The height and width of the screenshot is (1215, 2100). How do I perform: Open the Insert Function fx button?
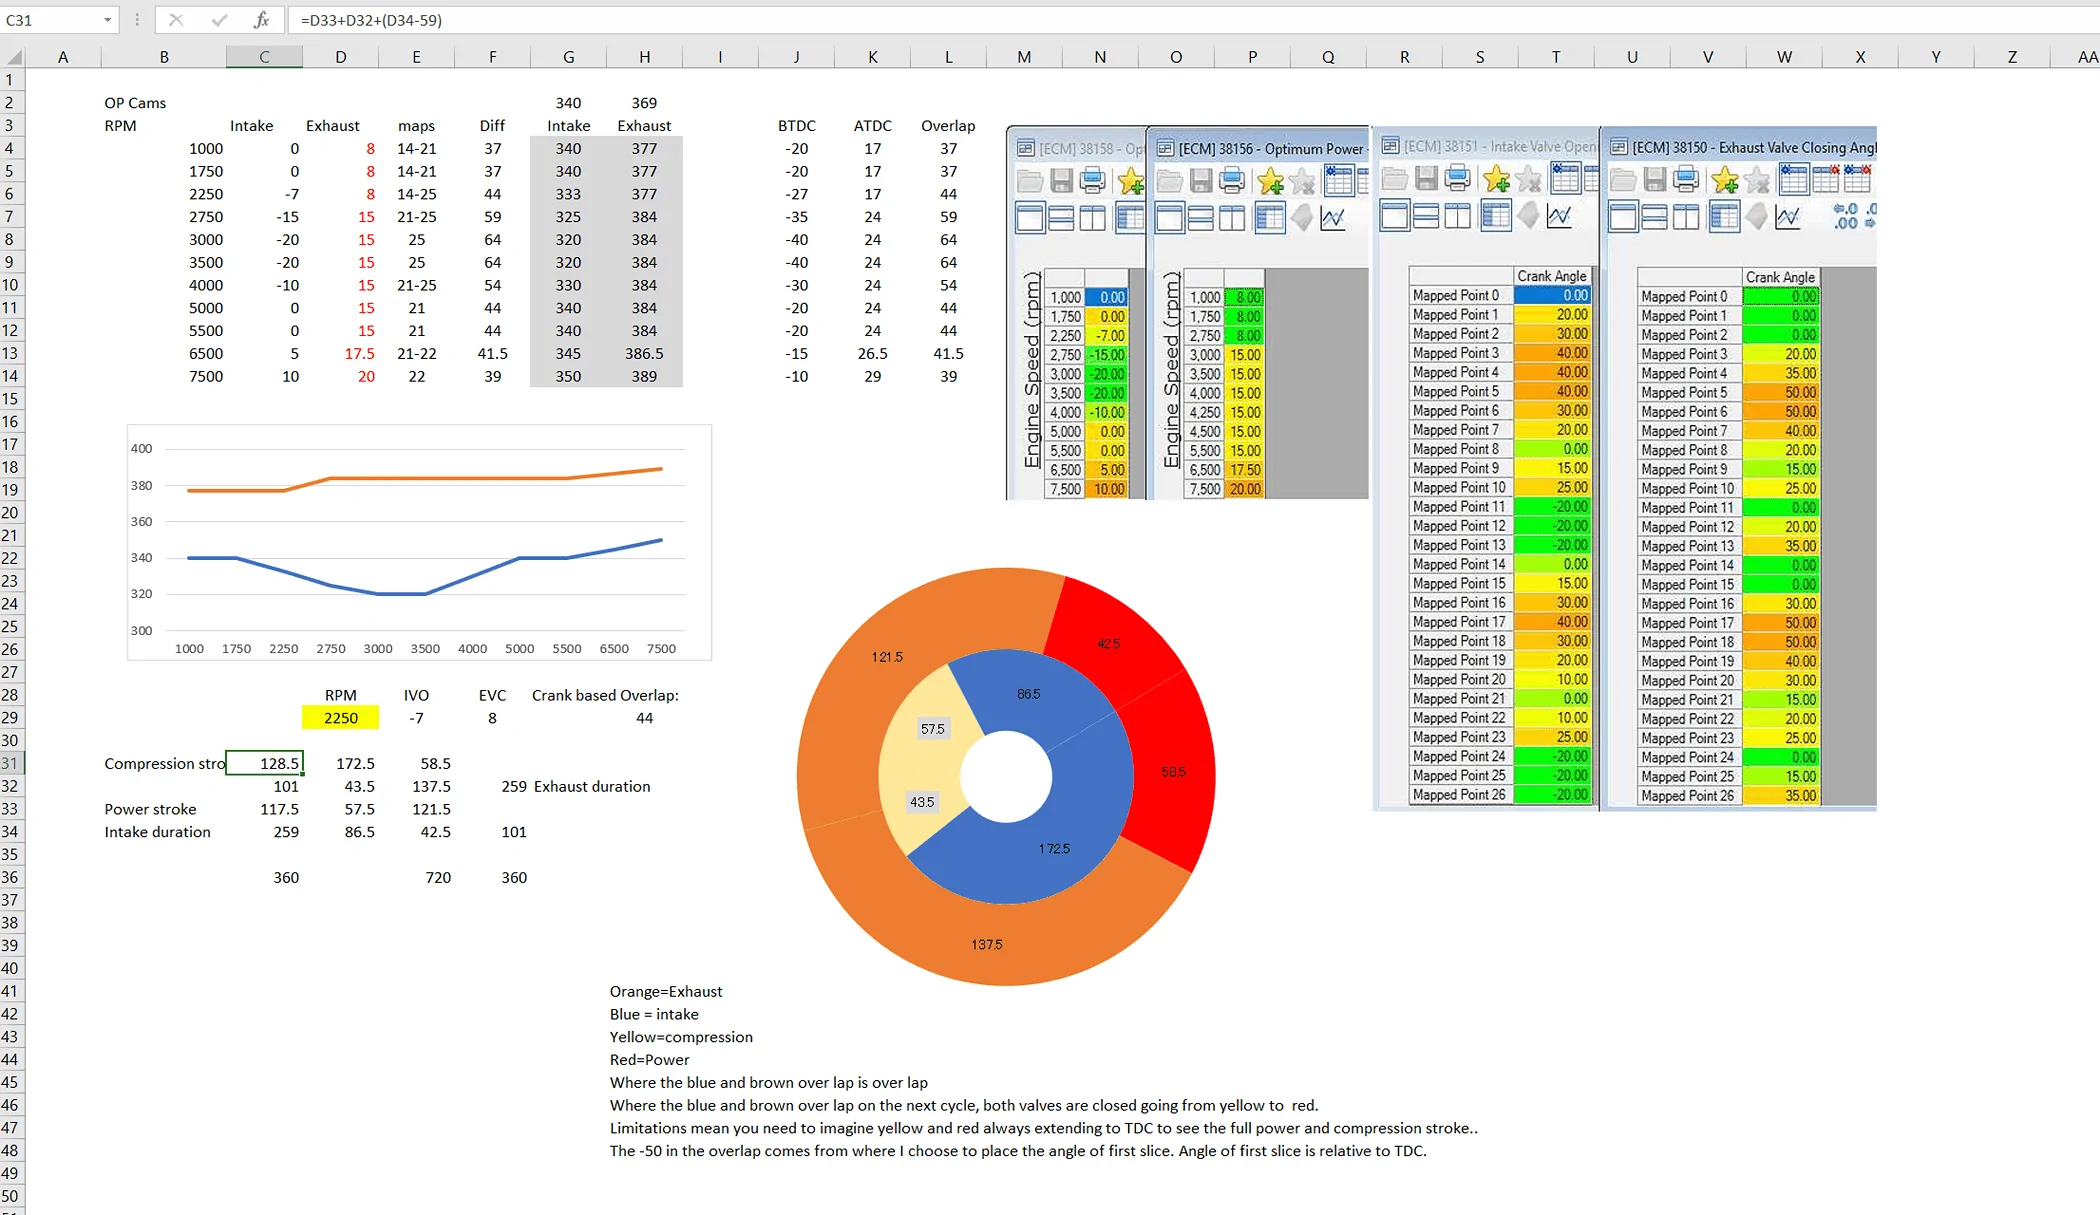pos(261,20)
